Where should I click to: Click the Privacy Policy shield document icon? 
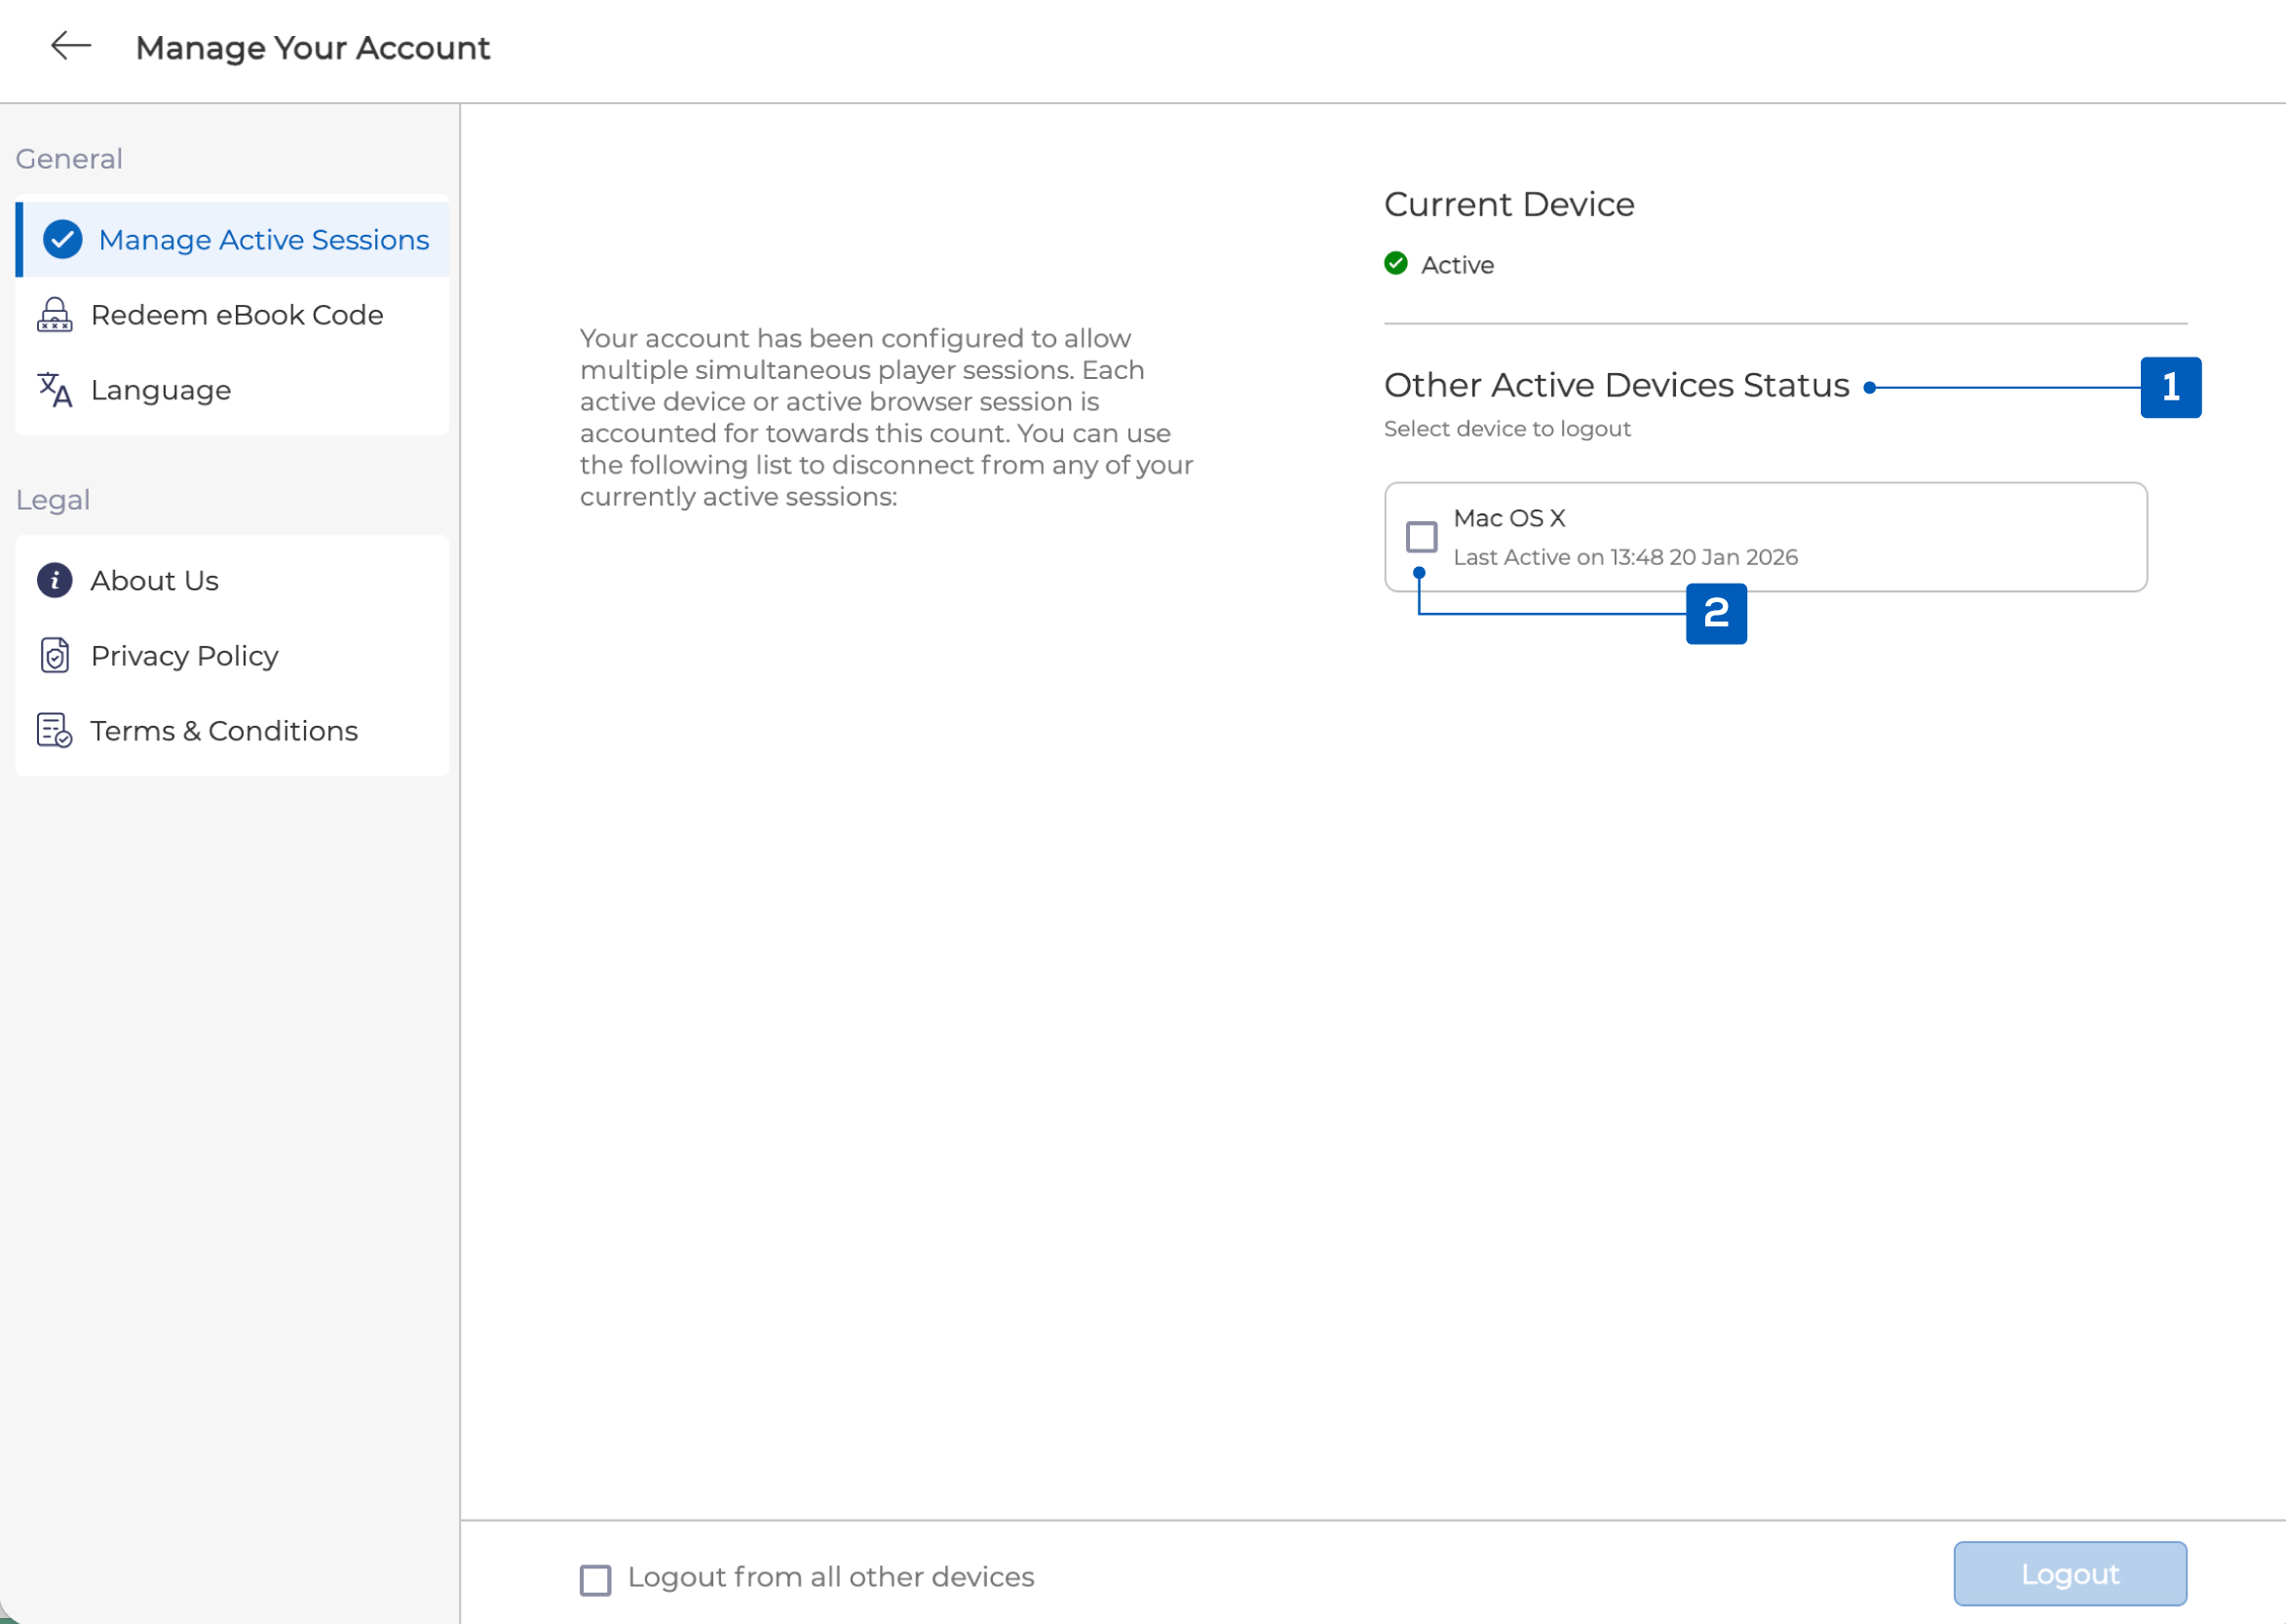[55, 656]
